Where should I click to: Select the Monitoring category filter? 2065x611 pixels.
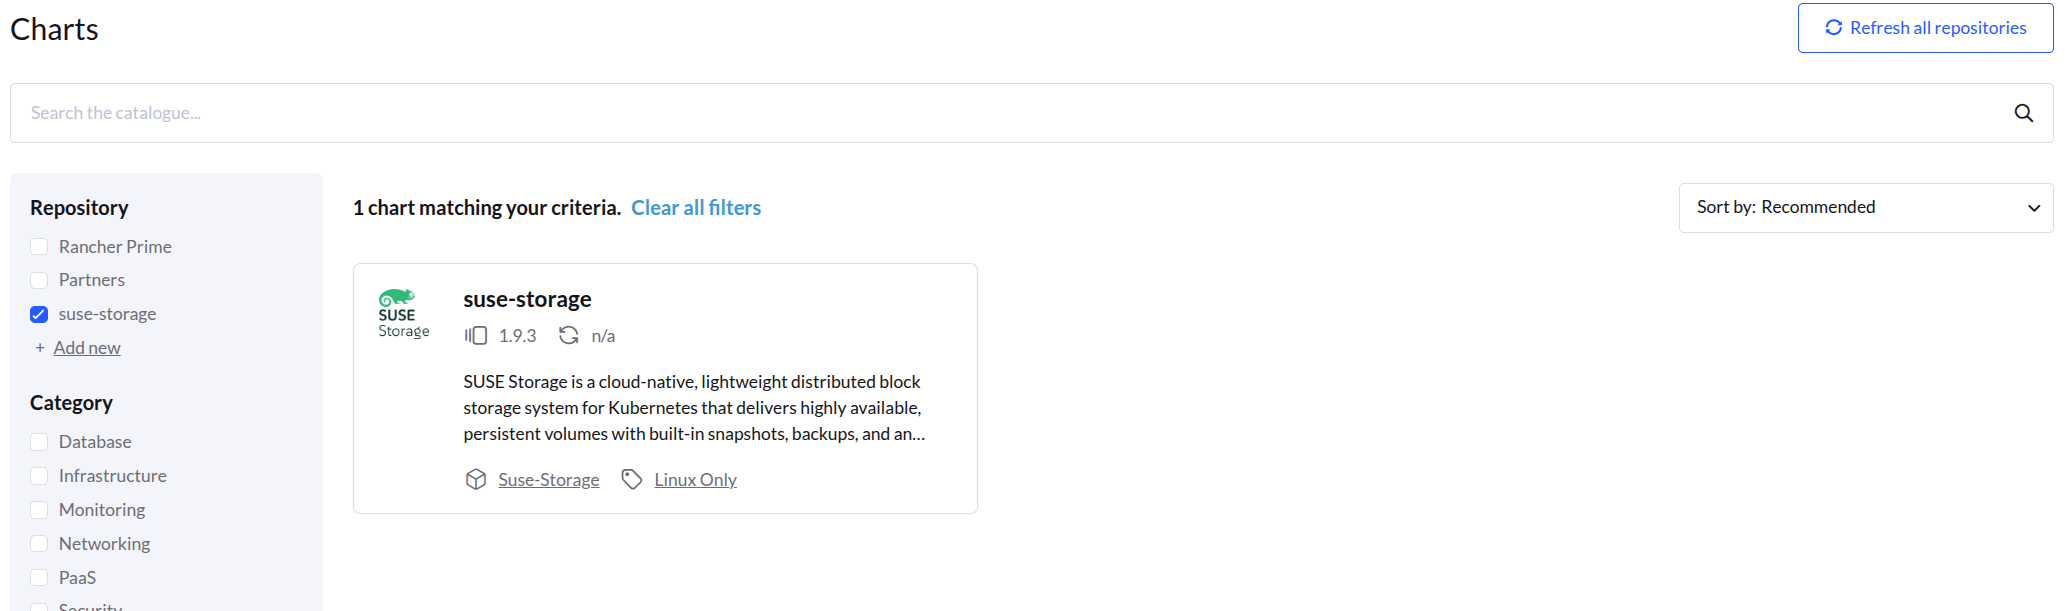39,510
